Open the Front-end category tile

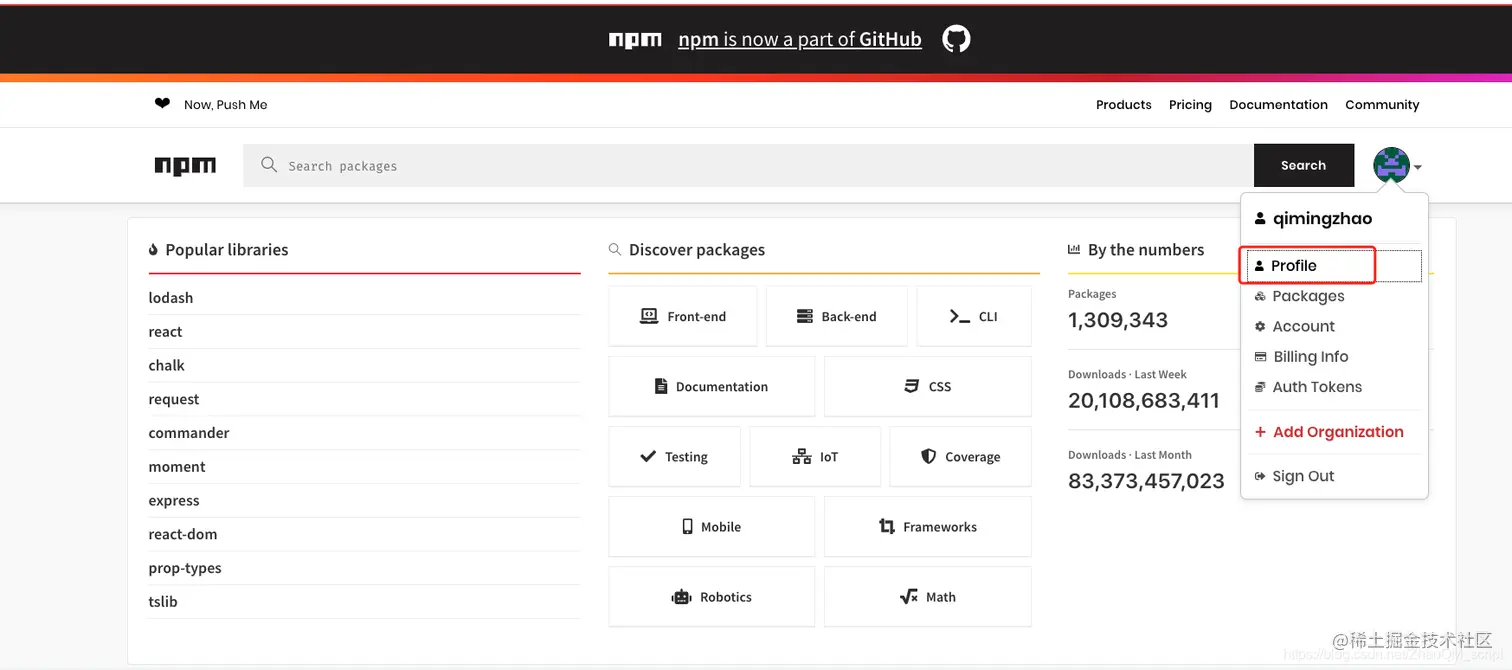tap(682, 316)
